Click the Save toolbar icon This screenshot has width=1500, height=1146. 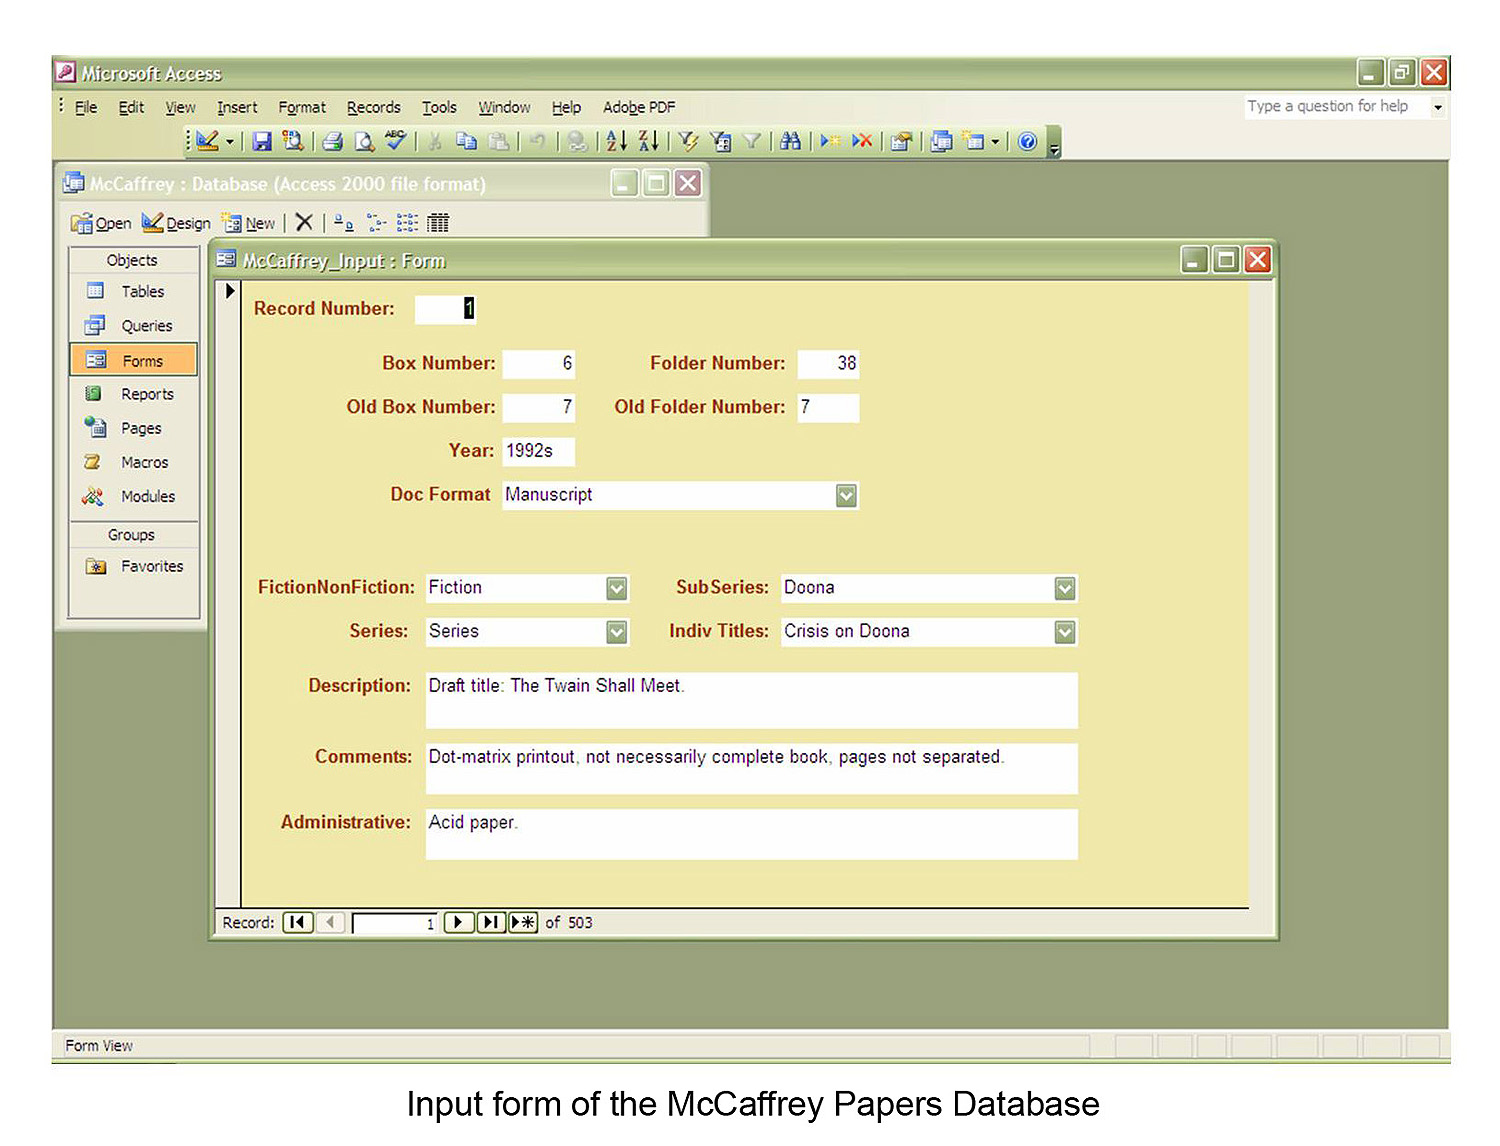pyautogui.click(x=262, y=142)
